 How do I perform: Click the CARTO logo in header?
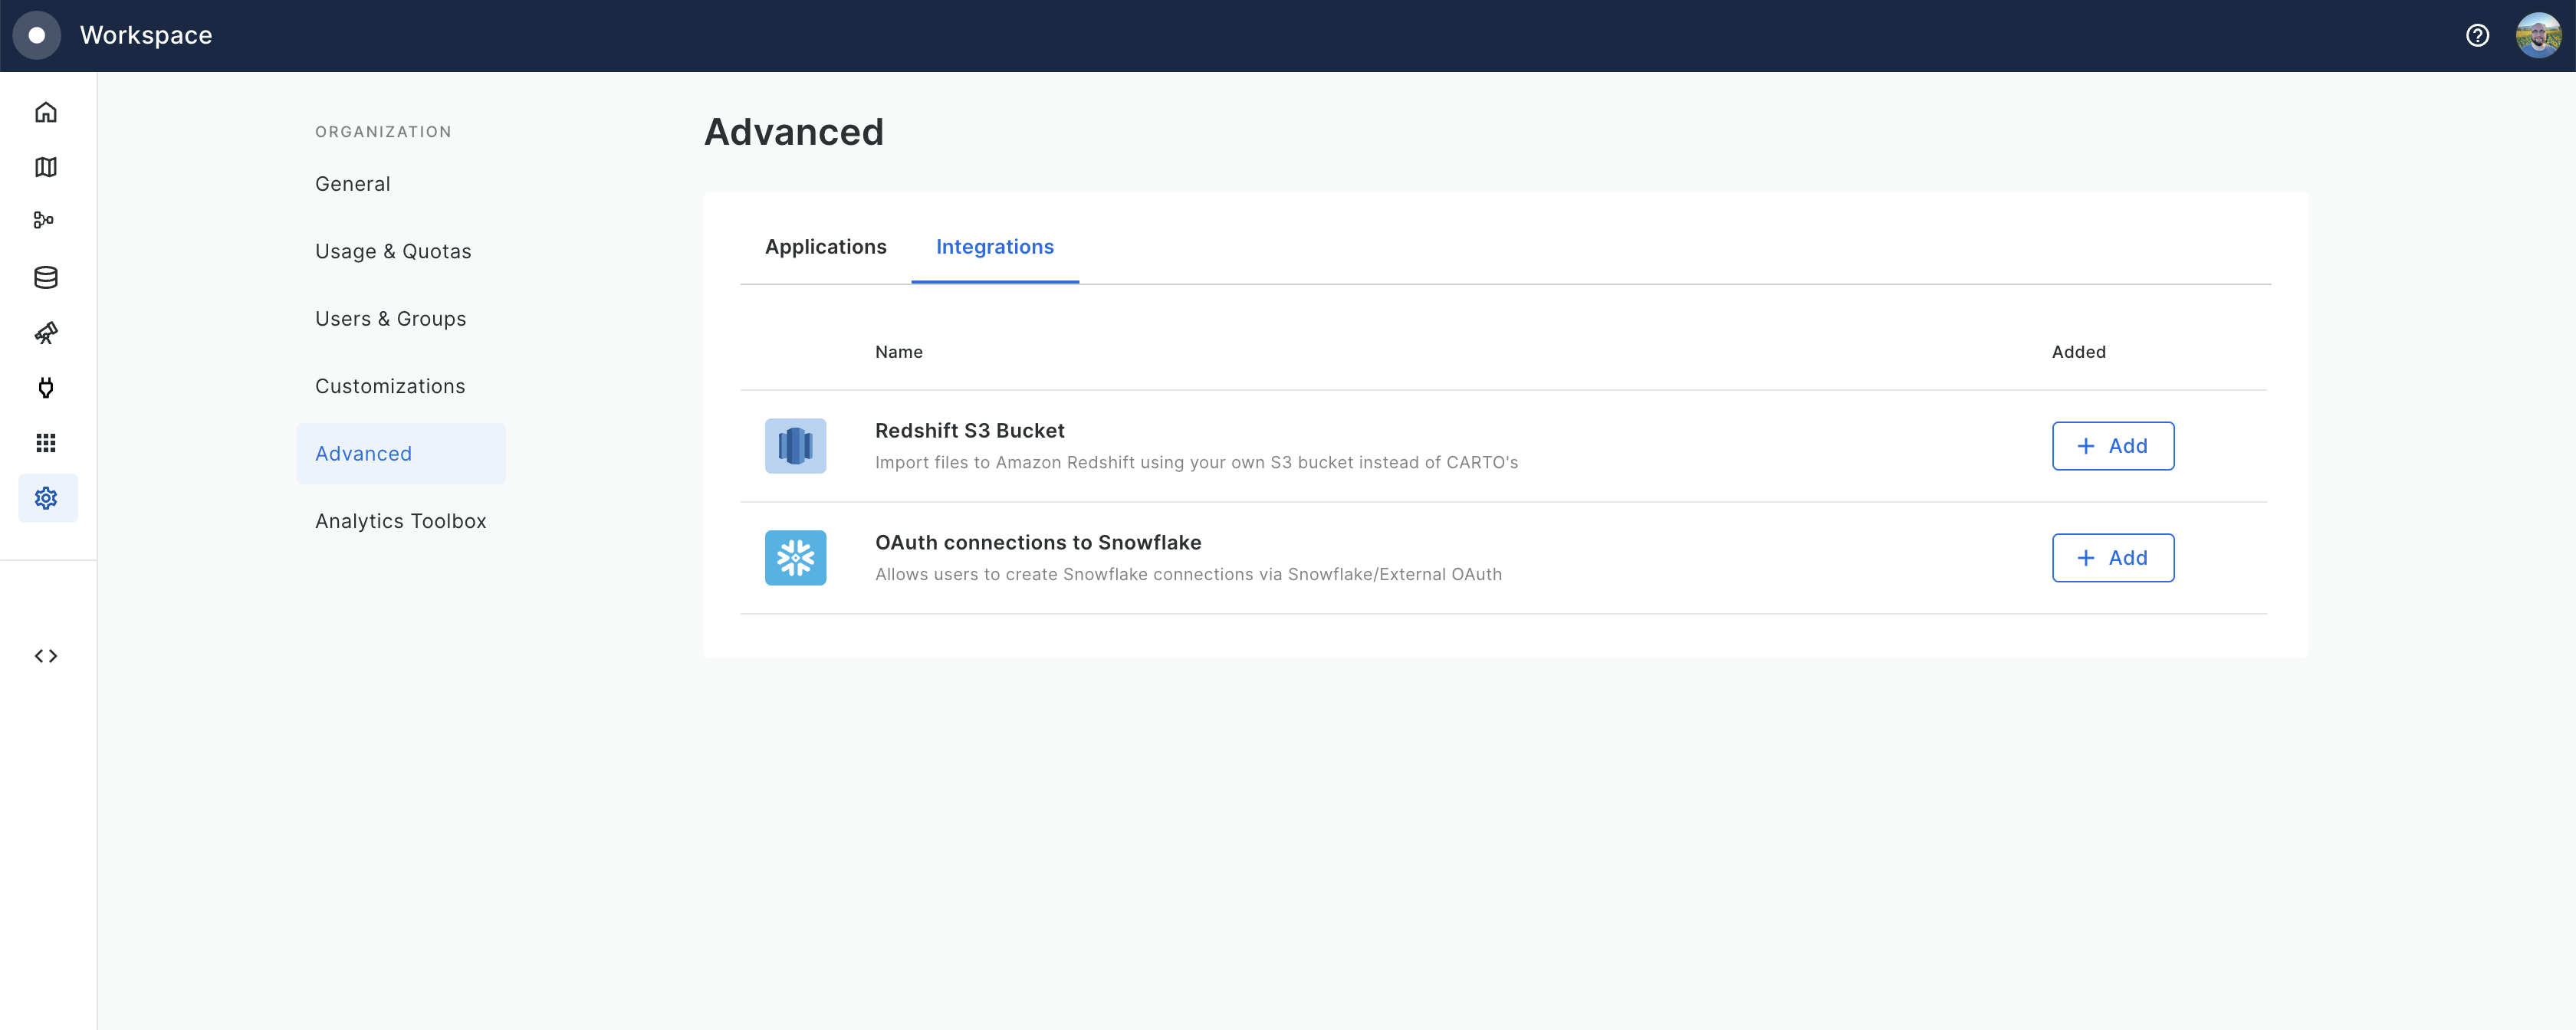coord(37,36)
